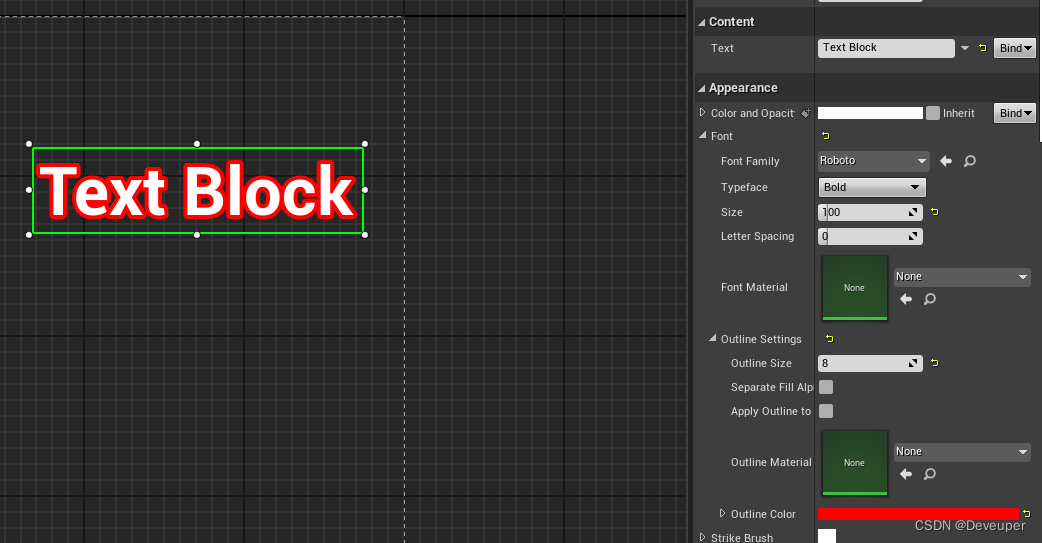Click top-right resize handle of Text Block
Viewport: 1042px width, 543px height.
click(x=365, y=144)
